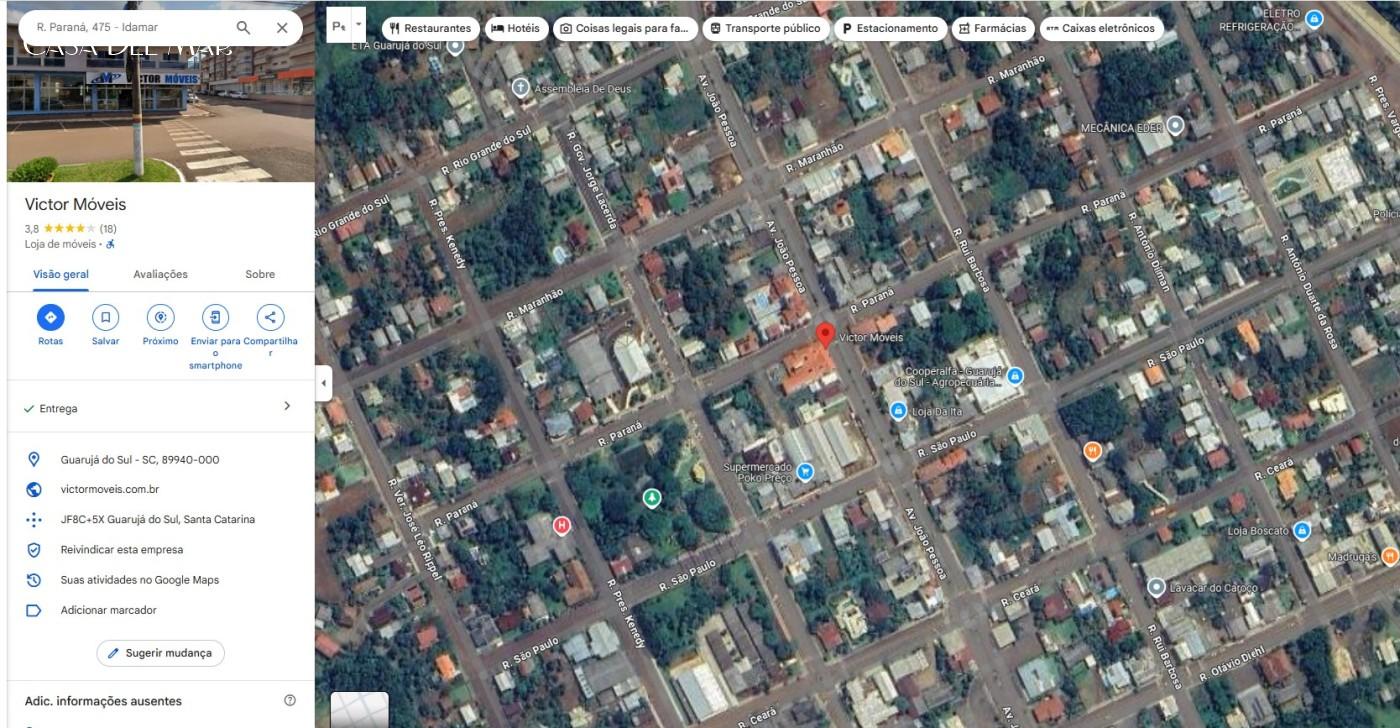The height and width of the screenshot is (728, 1400).
Task: Click the Loja Boscato shop marker
Action: (1302, 531)
